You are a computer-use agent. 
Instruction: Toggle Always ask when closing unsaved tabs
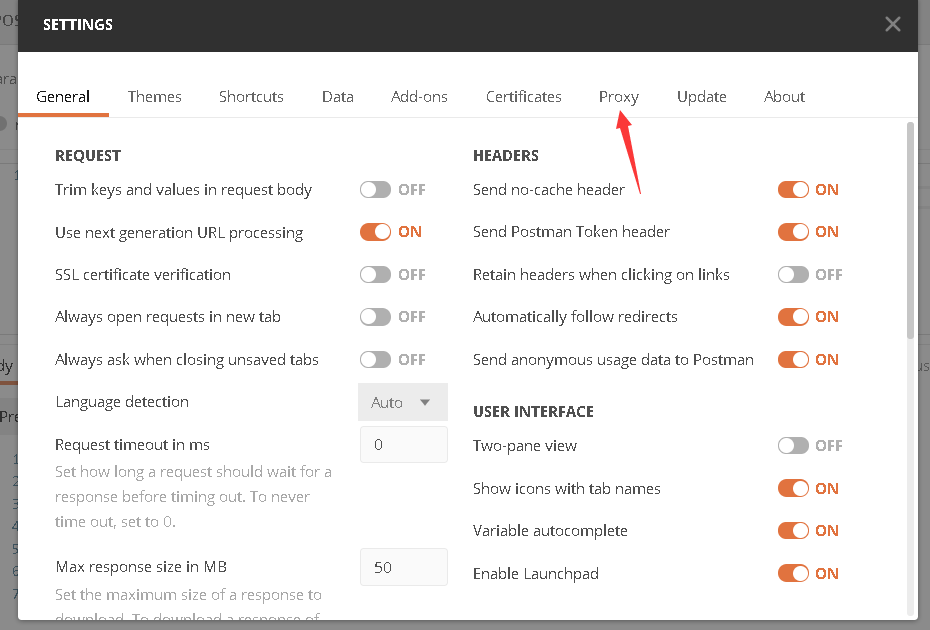[x=378, y=359]
